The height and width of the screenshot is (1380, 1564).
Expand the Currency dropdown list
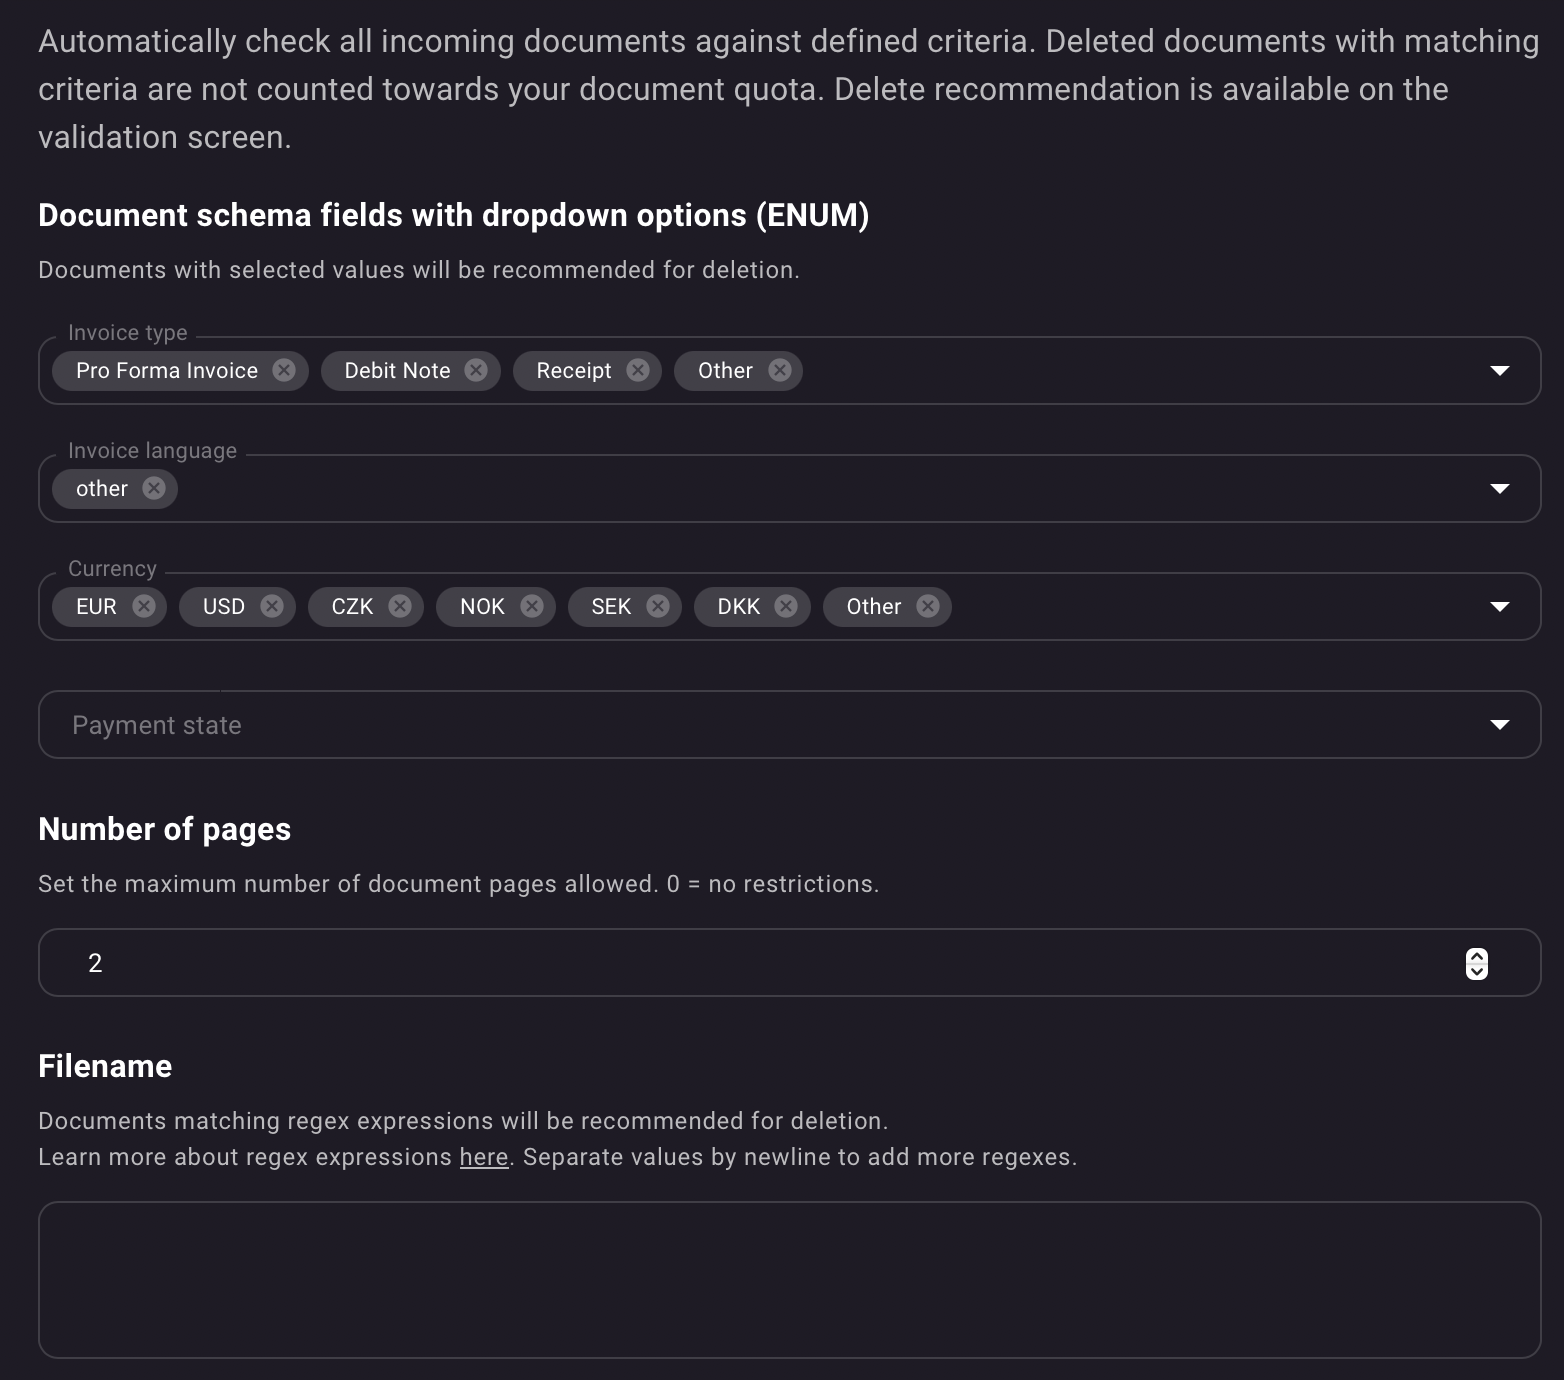tap(1500, 606)
